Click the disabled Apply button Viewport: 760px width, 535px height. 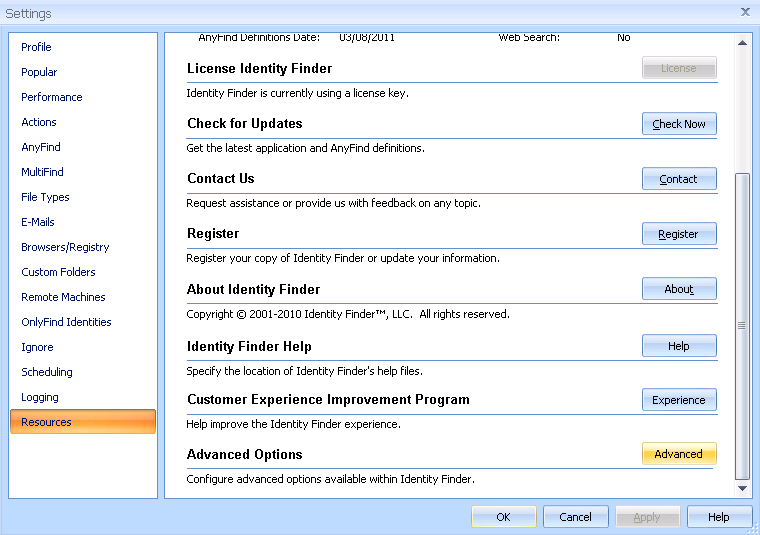[x=648, y=517]
